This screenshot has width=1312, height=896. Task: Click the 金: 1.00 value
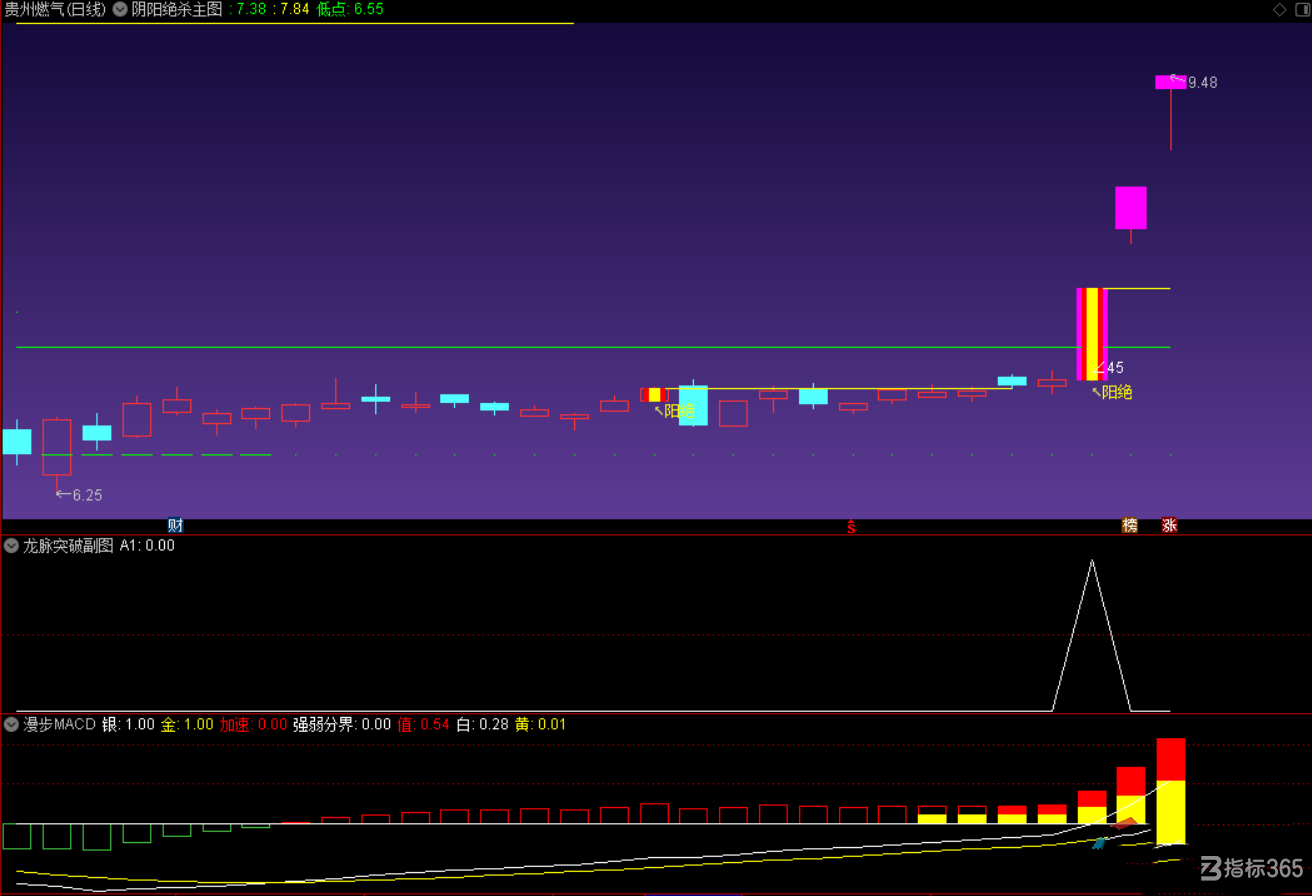pos(187,724)
